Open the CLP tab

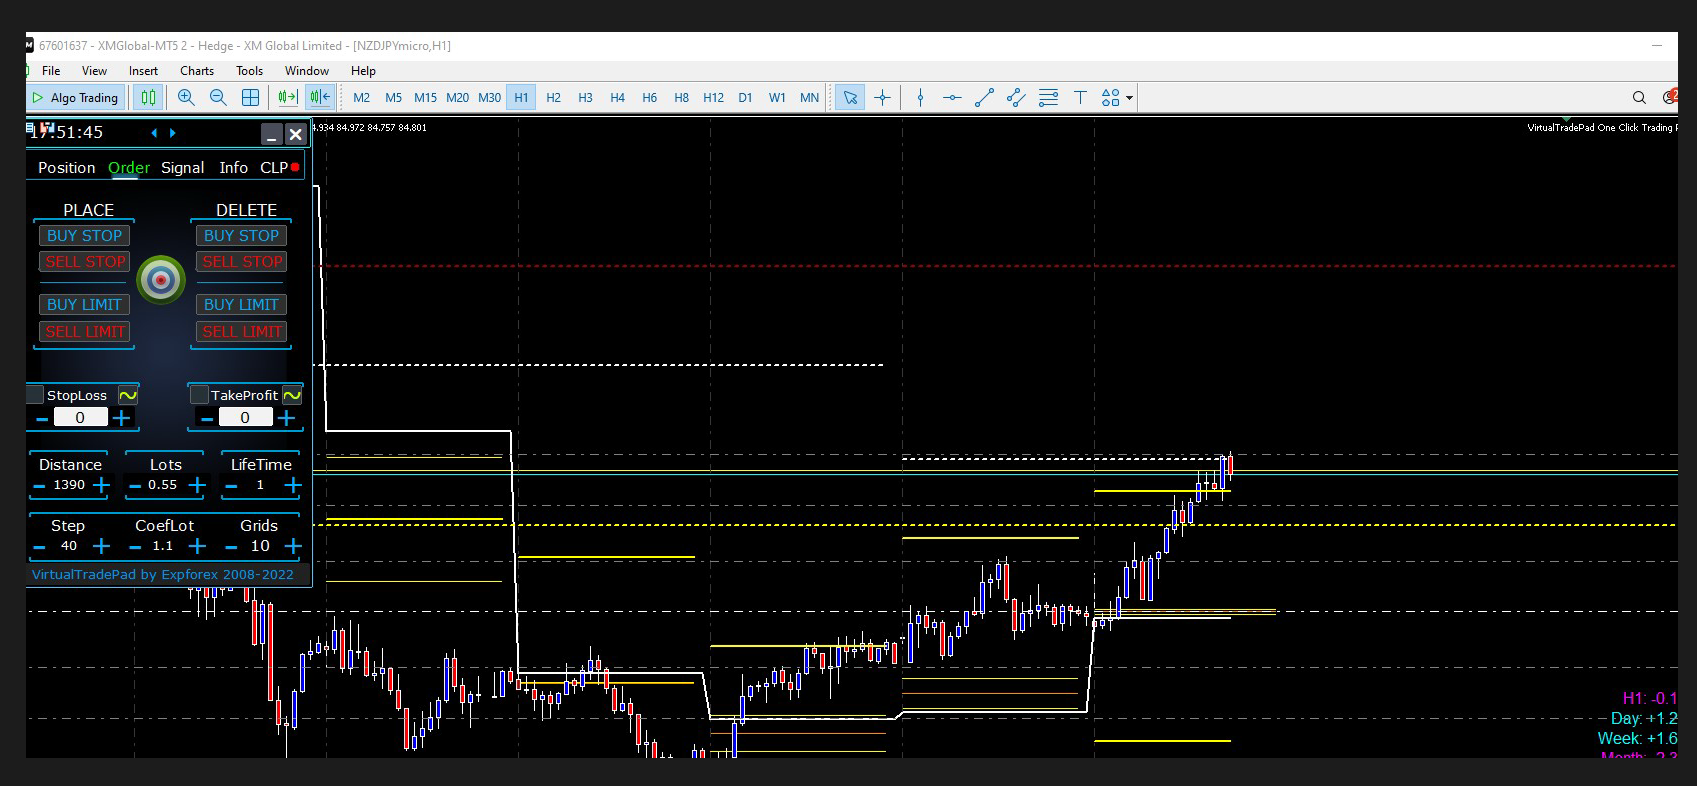[274, 168]
